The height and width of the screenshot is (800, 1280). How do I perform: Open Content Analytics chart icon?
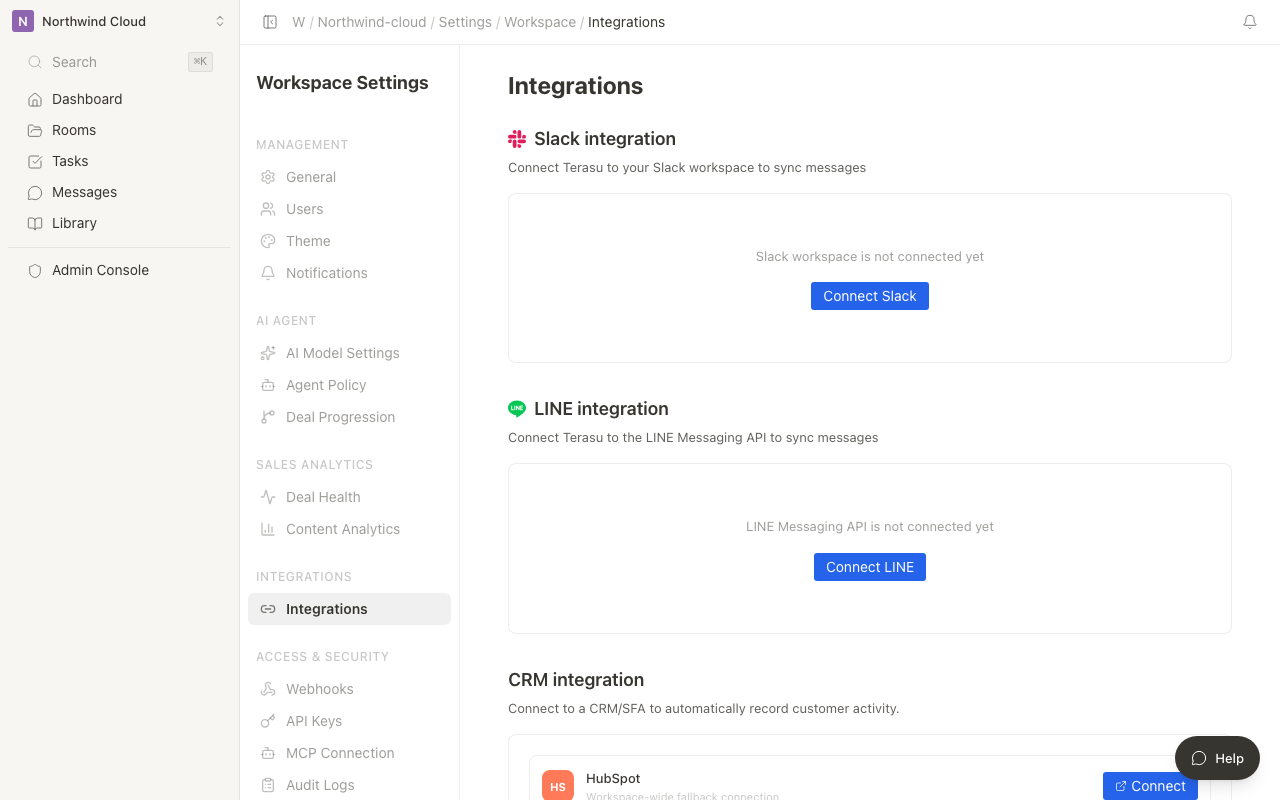(x=268, y=529)
